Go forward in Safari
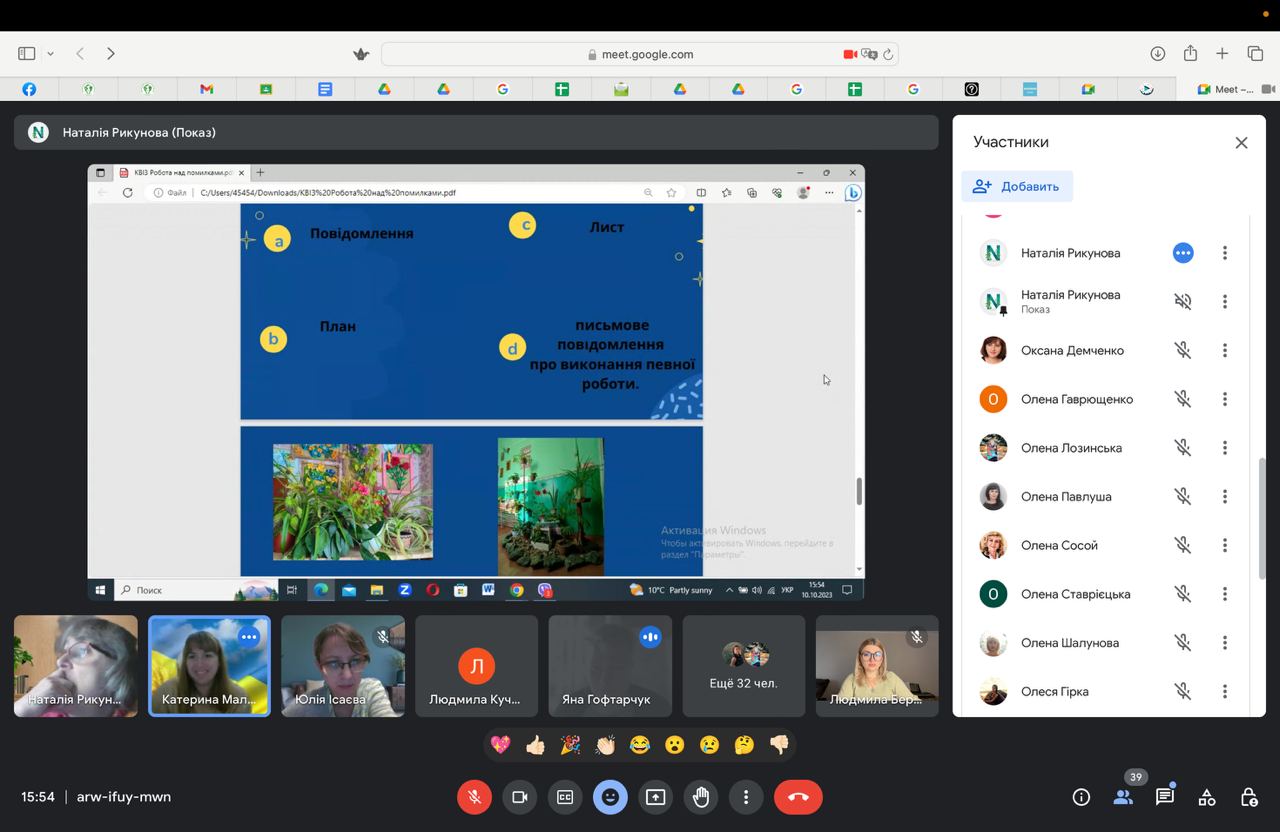This screenshot has height=832, width=1280. pos(111,53)
